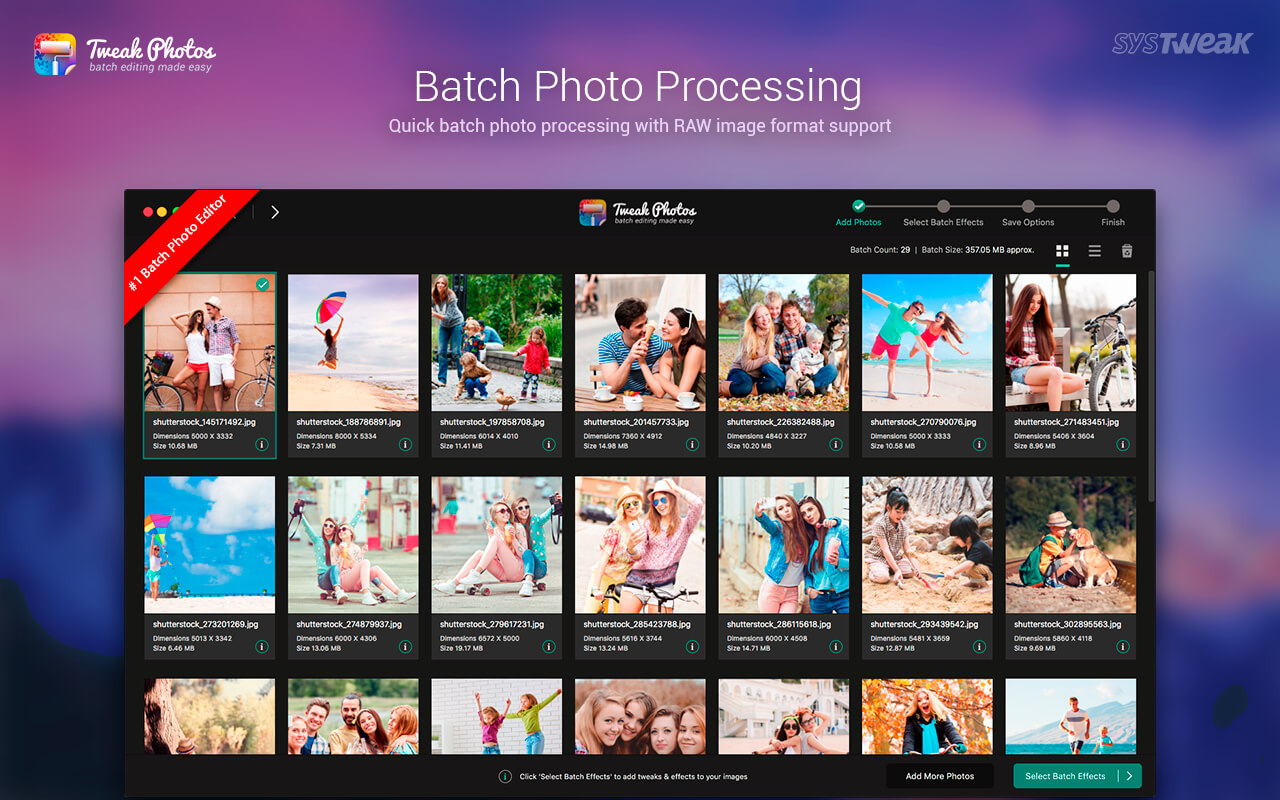The image size is (1280, 800).
Task: Select the family with dog thumbnail
Action: pyautogui.click(x=783, y=342)
